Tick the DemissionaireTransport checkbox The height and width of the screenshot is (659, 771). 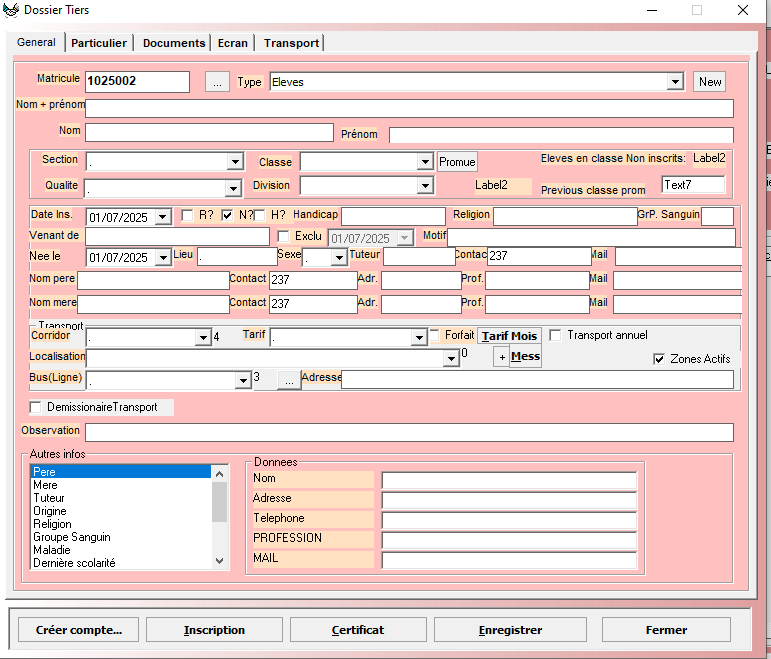[x=36, y=407]
